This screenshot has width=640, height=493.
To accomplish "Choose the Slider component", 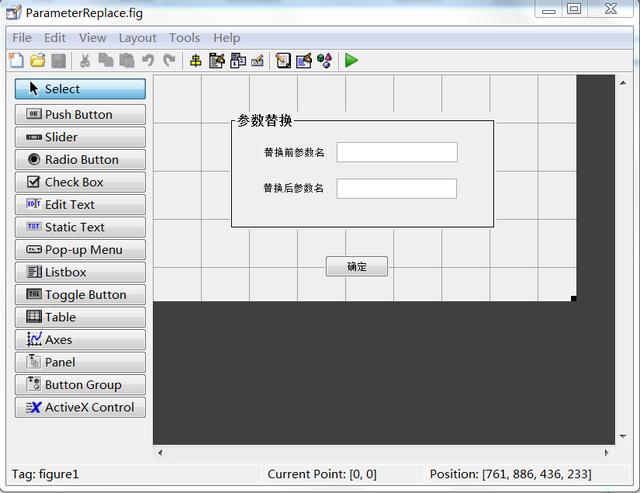I will (80, 137).
